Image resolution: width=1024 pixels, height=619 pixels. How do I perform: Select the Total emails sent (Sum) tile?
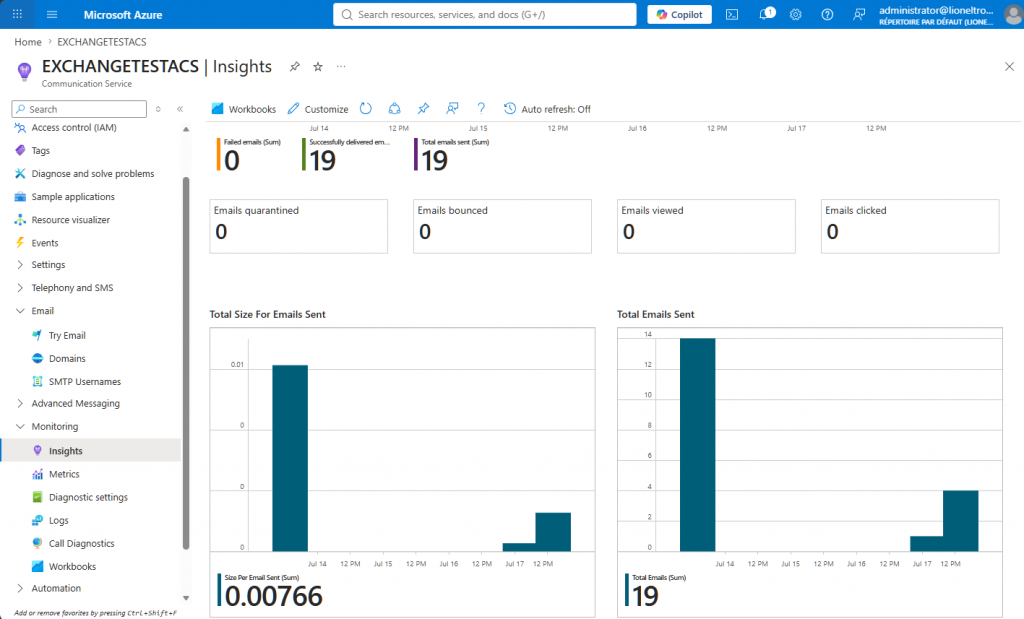tap(453, 155)
